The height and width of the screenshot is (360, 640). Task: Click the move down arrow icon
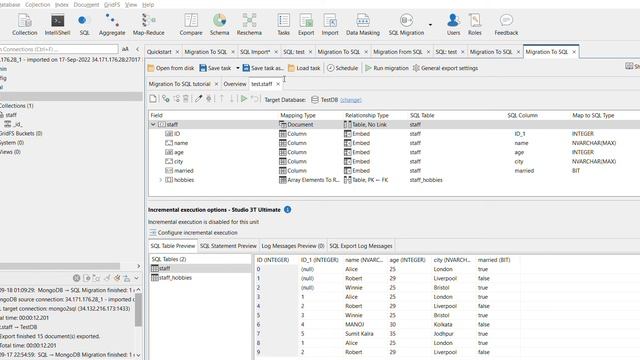(231, 99)
